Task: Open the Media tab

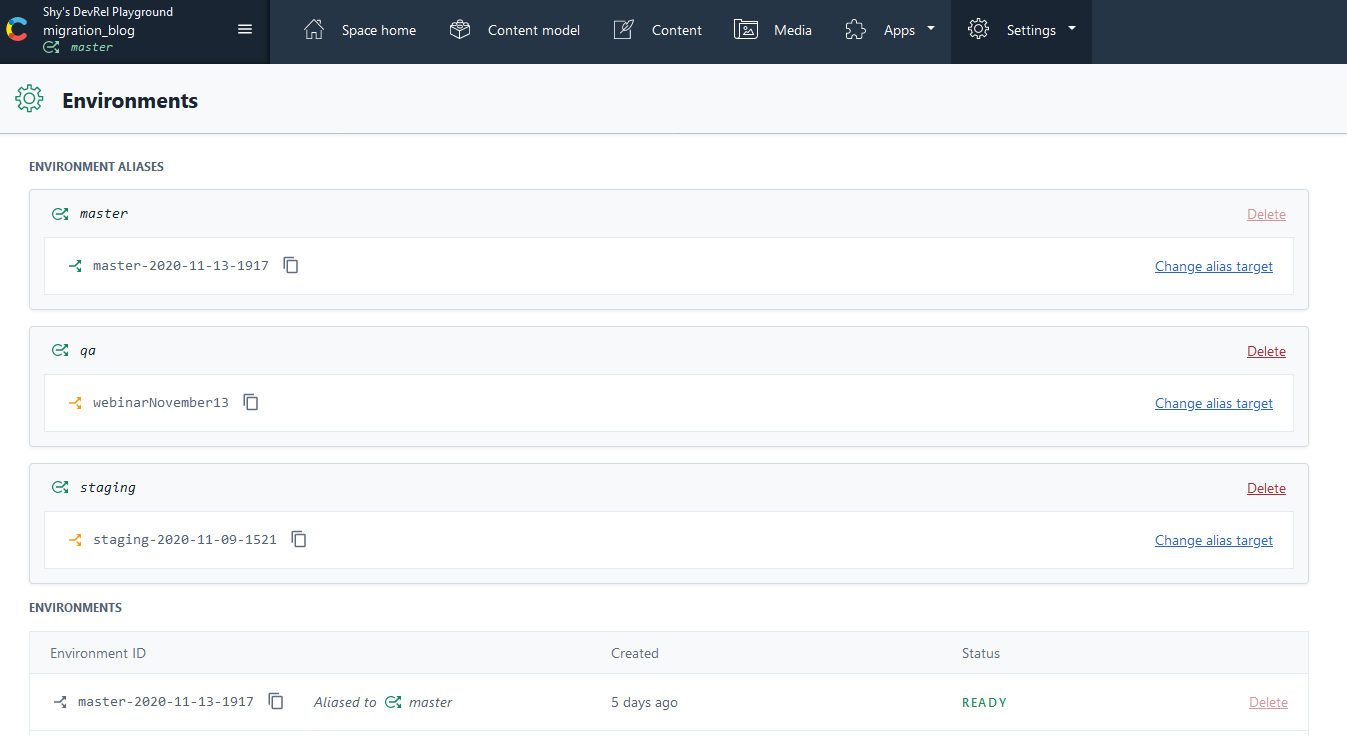Action: [792, 30]
